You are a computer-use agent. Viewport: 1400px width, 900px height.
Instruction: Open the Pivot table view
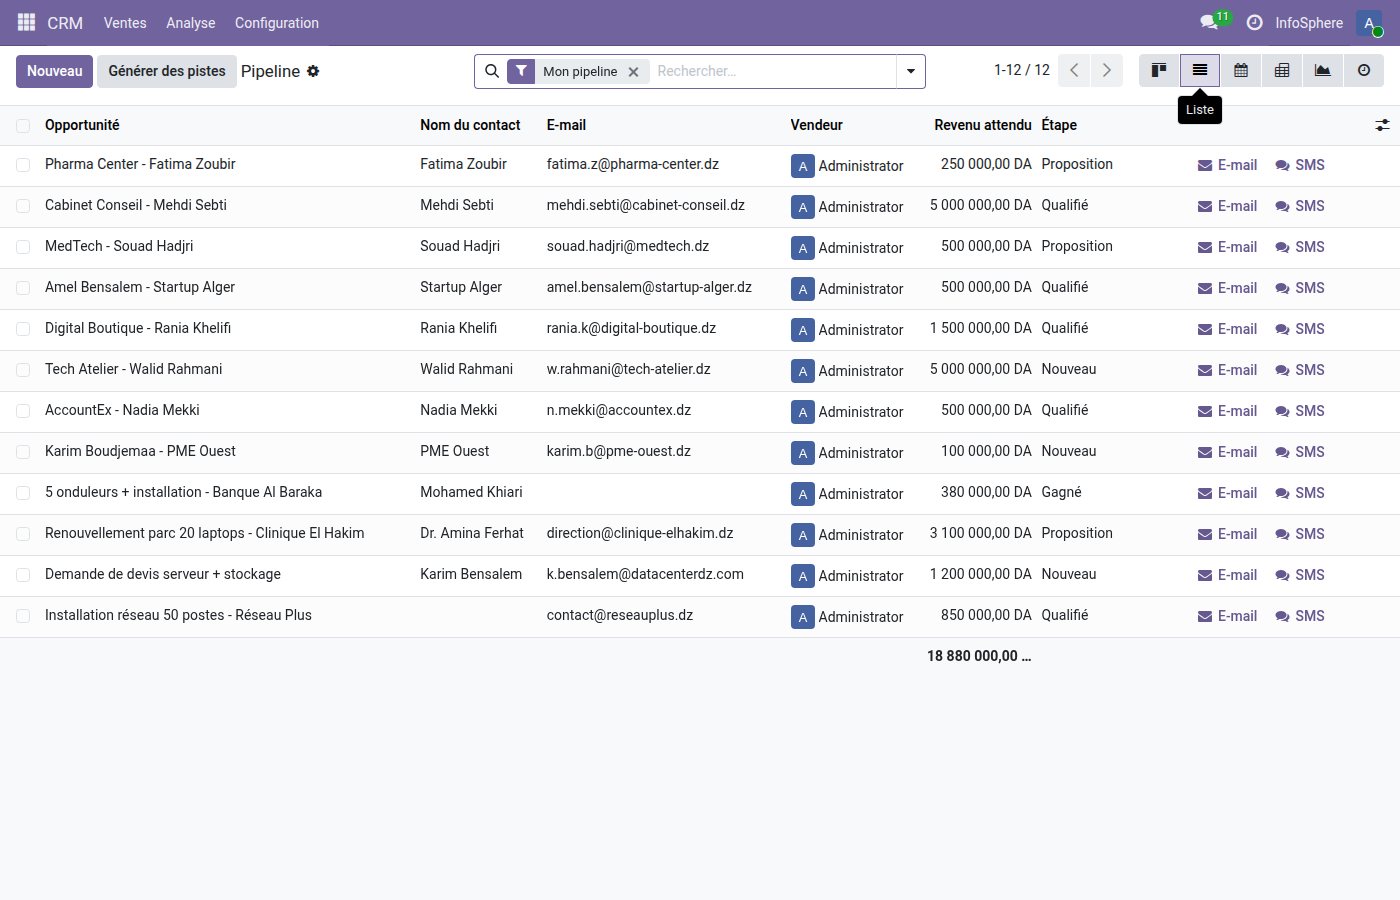[x=1282, y=71]
